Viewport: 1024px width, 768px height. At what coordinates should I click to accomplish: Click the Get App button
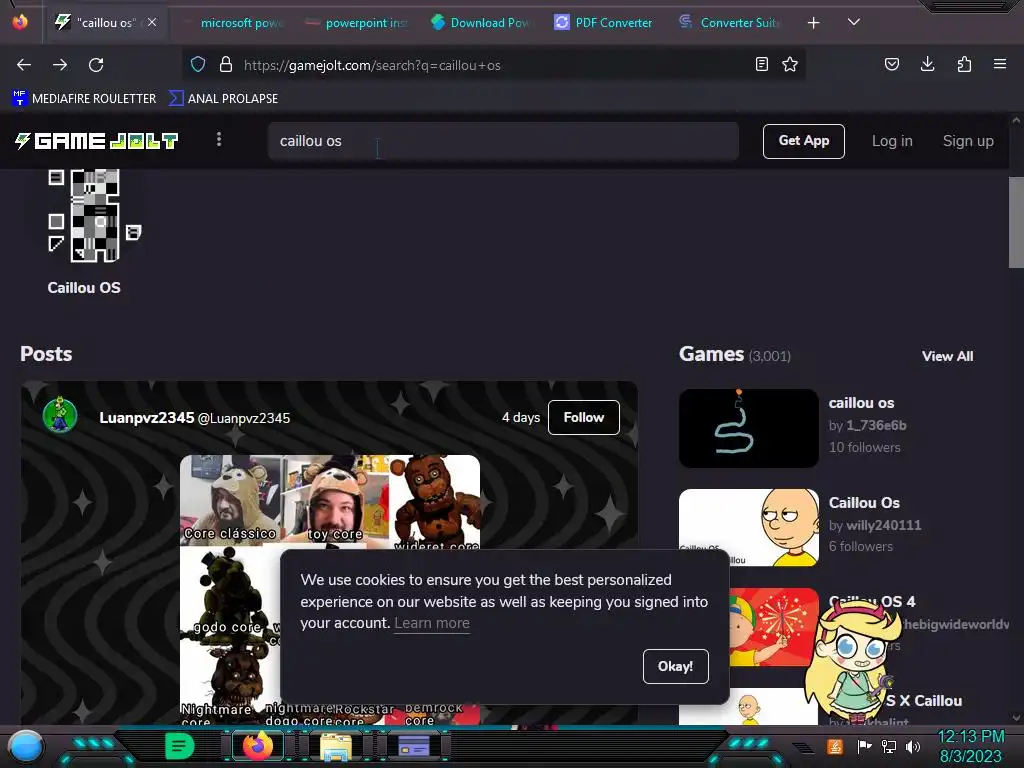pos(803,141)
